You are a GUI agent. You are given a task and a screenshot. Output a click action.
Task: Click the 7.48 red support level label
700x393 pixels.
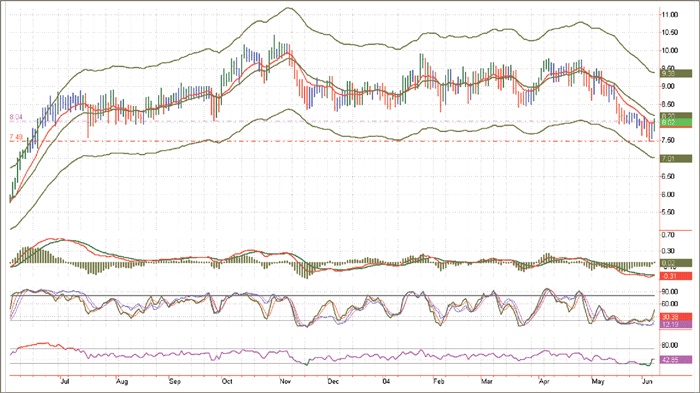tap(16, 137)
